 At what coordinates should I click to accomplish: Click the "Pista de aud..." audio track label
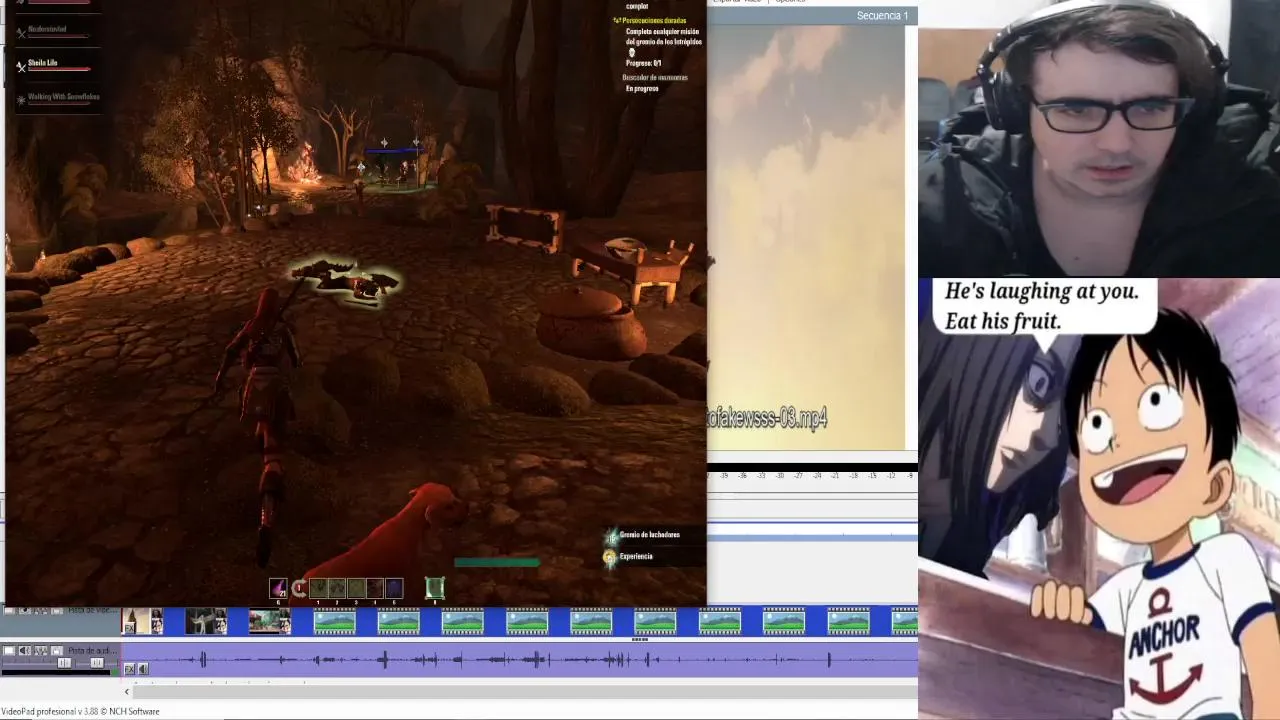click(x=93, y=651)
